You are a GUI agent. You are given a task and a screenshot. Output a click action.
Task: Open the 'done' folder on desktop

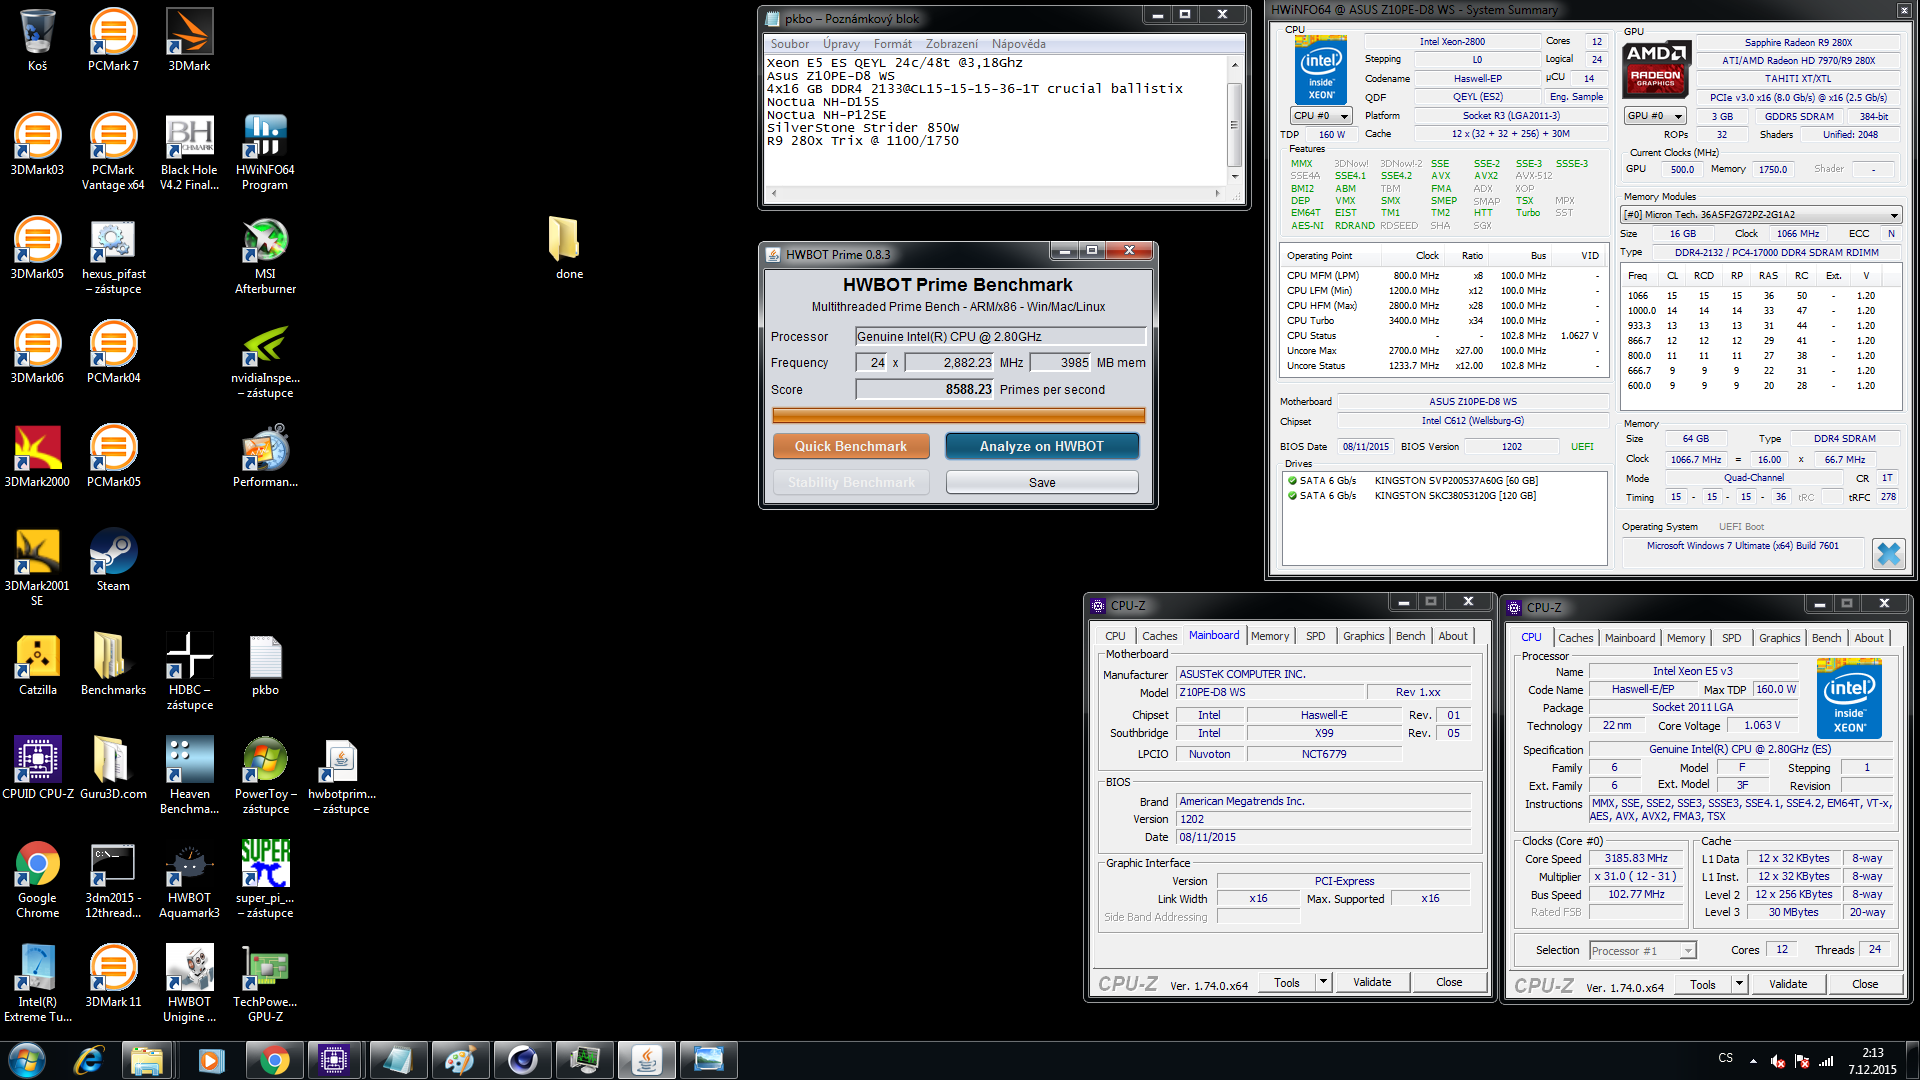[569, 248]
